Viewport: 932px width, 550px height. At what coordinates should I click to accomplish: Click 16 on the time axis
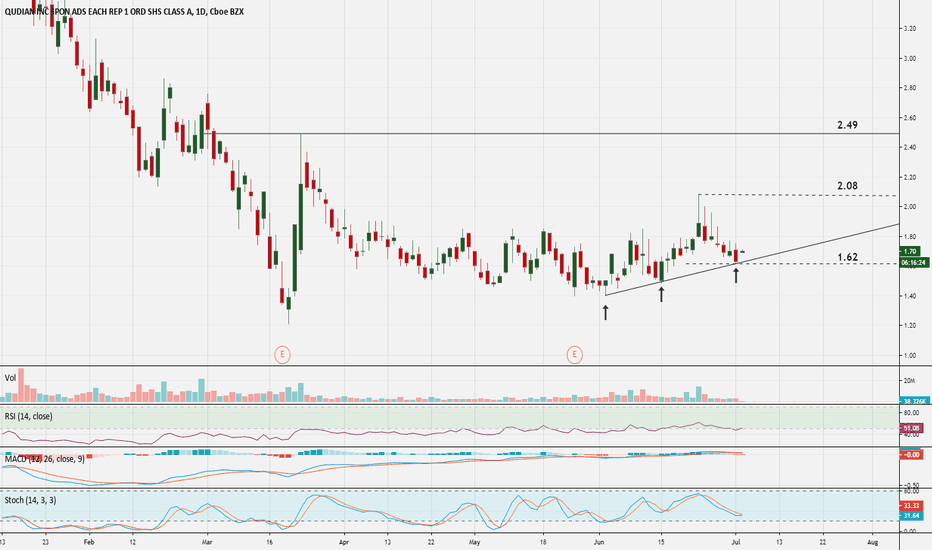point(269,542)
